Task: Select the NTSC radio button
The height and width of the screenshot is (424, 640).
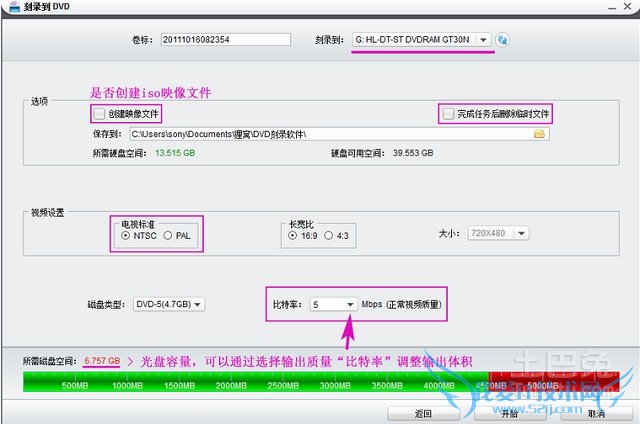Action: [x=126, y=235]
